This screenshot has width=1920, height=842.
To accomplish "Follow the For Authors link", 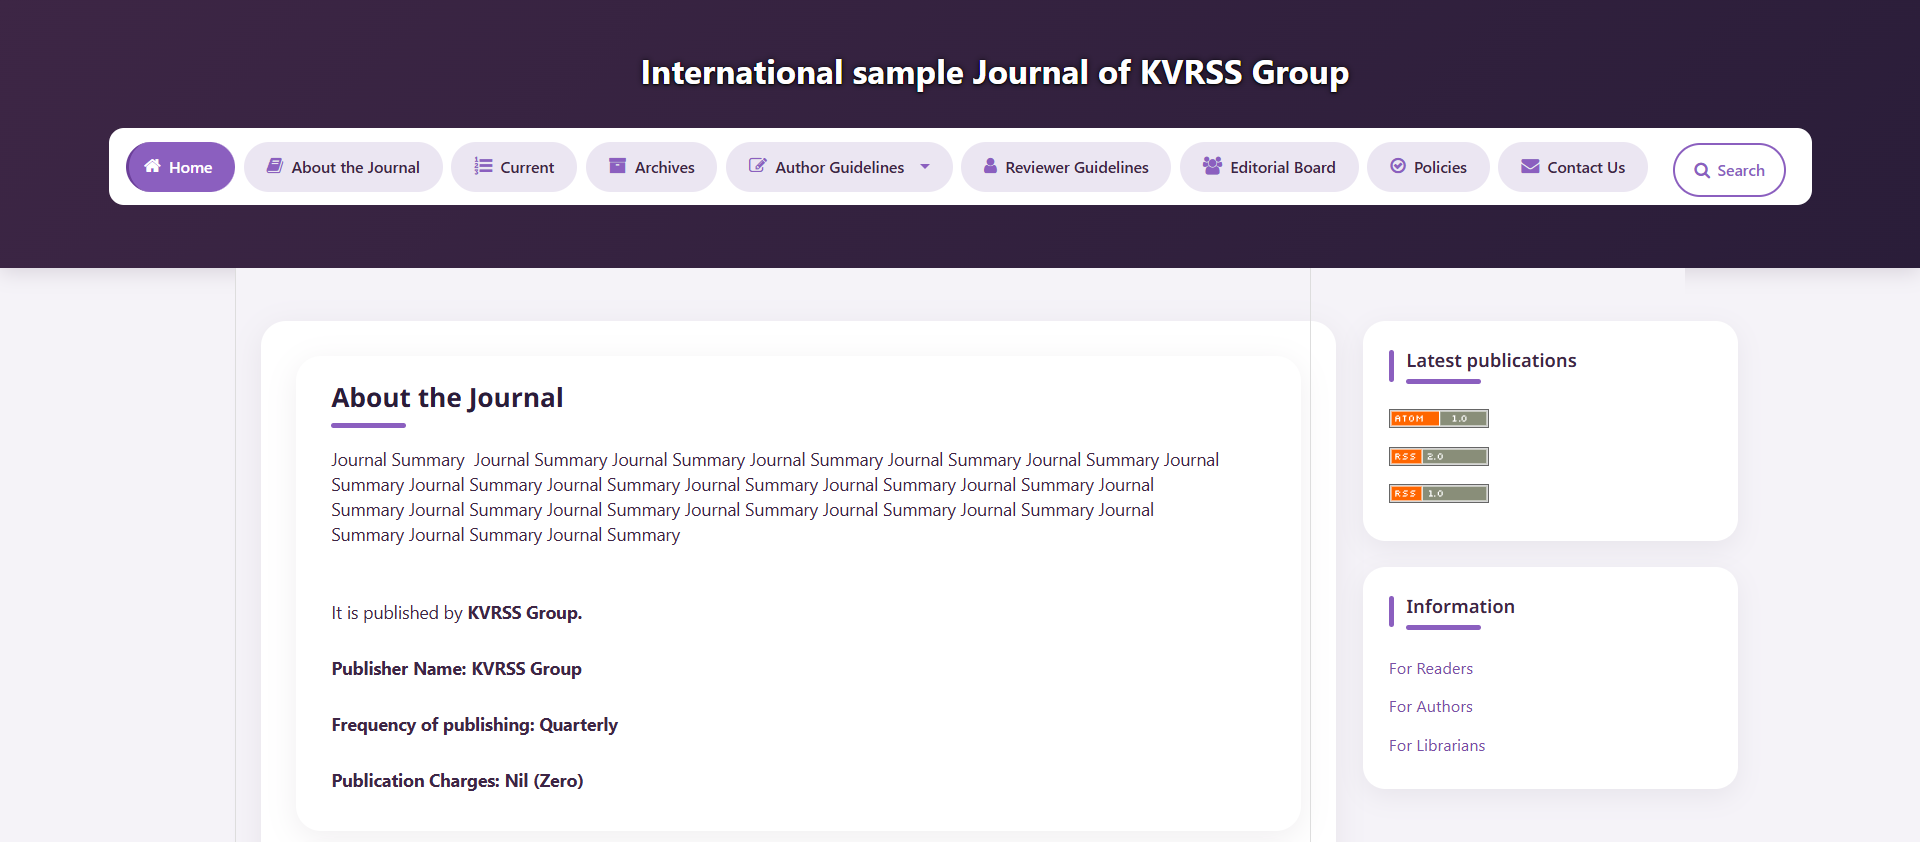I will (x=1431, y=707).
